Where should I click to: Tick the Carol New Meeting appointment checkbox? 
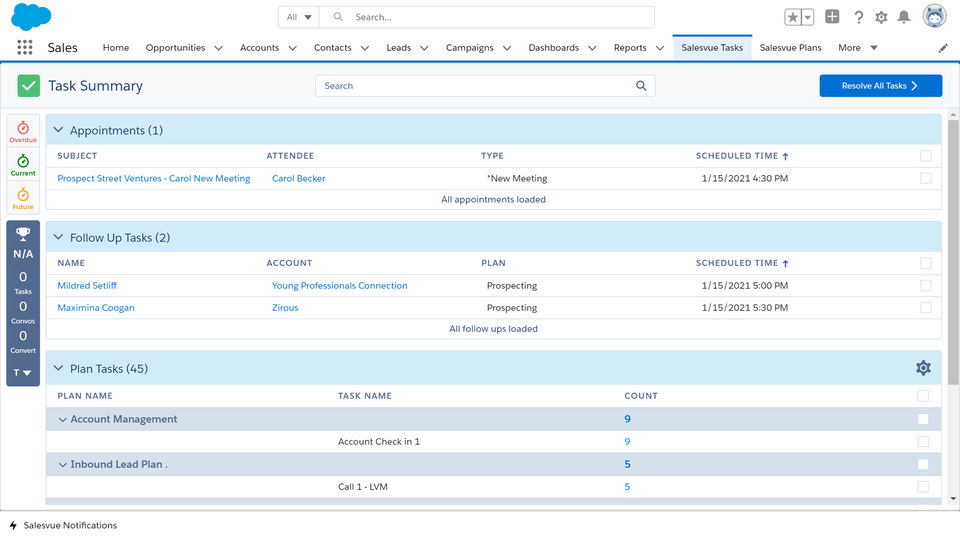click(x=925, y=178)
